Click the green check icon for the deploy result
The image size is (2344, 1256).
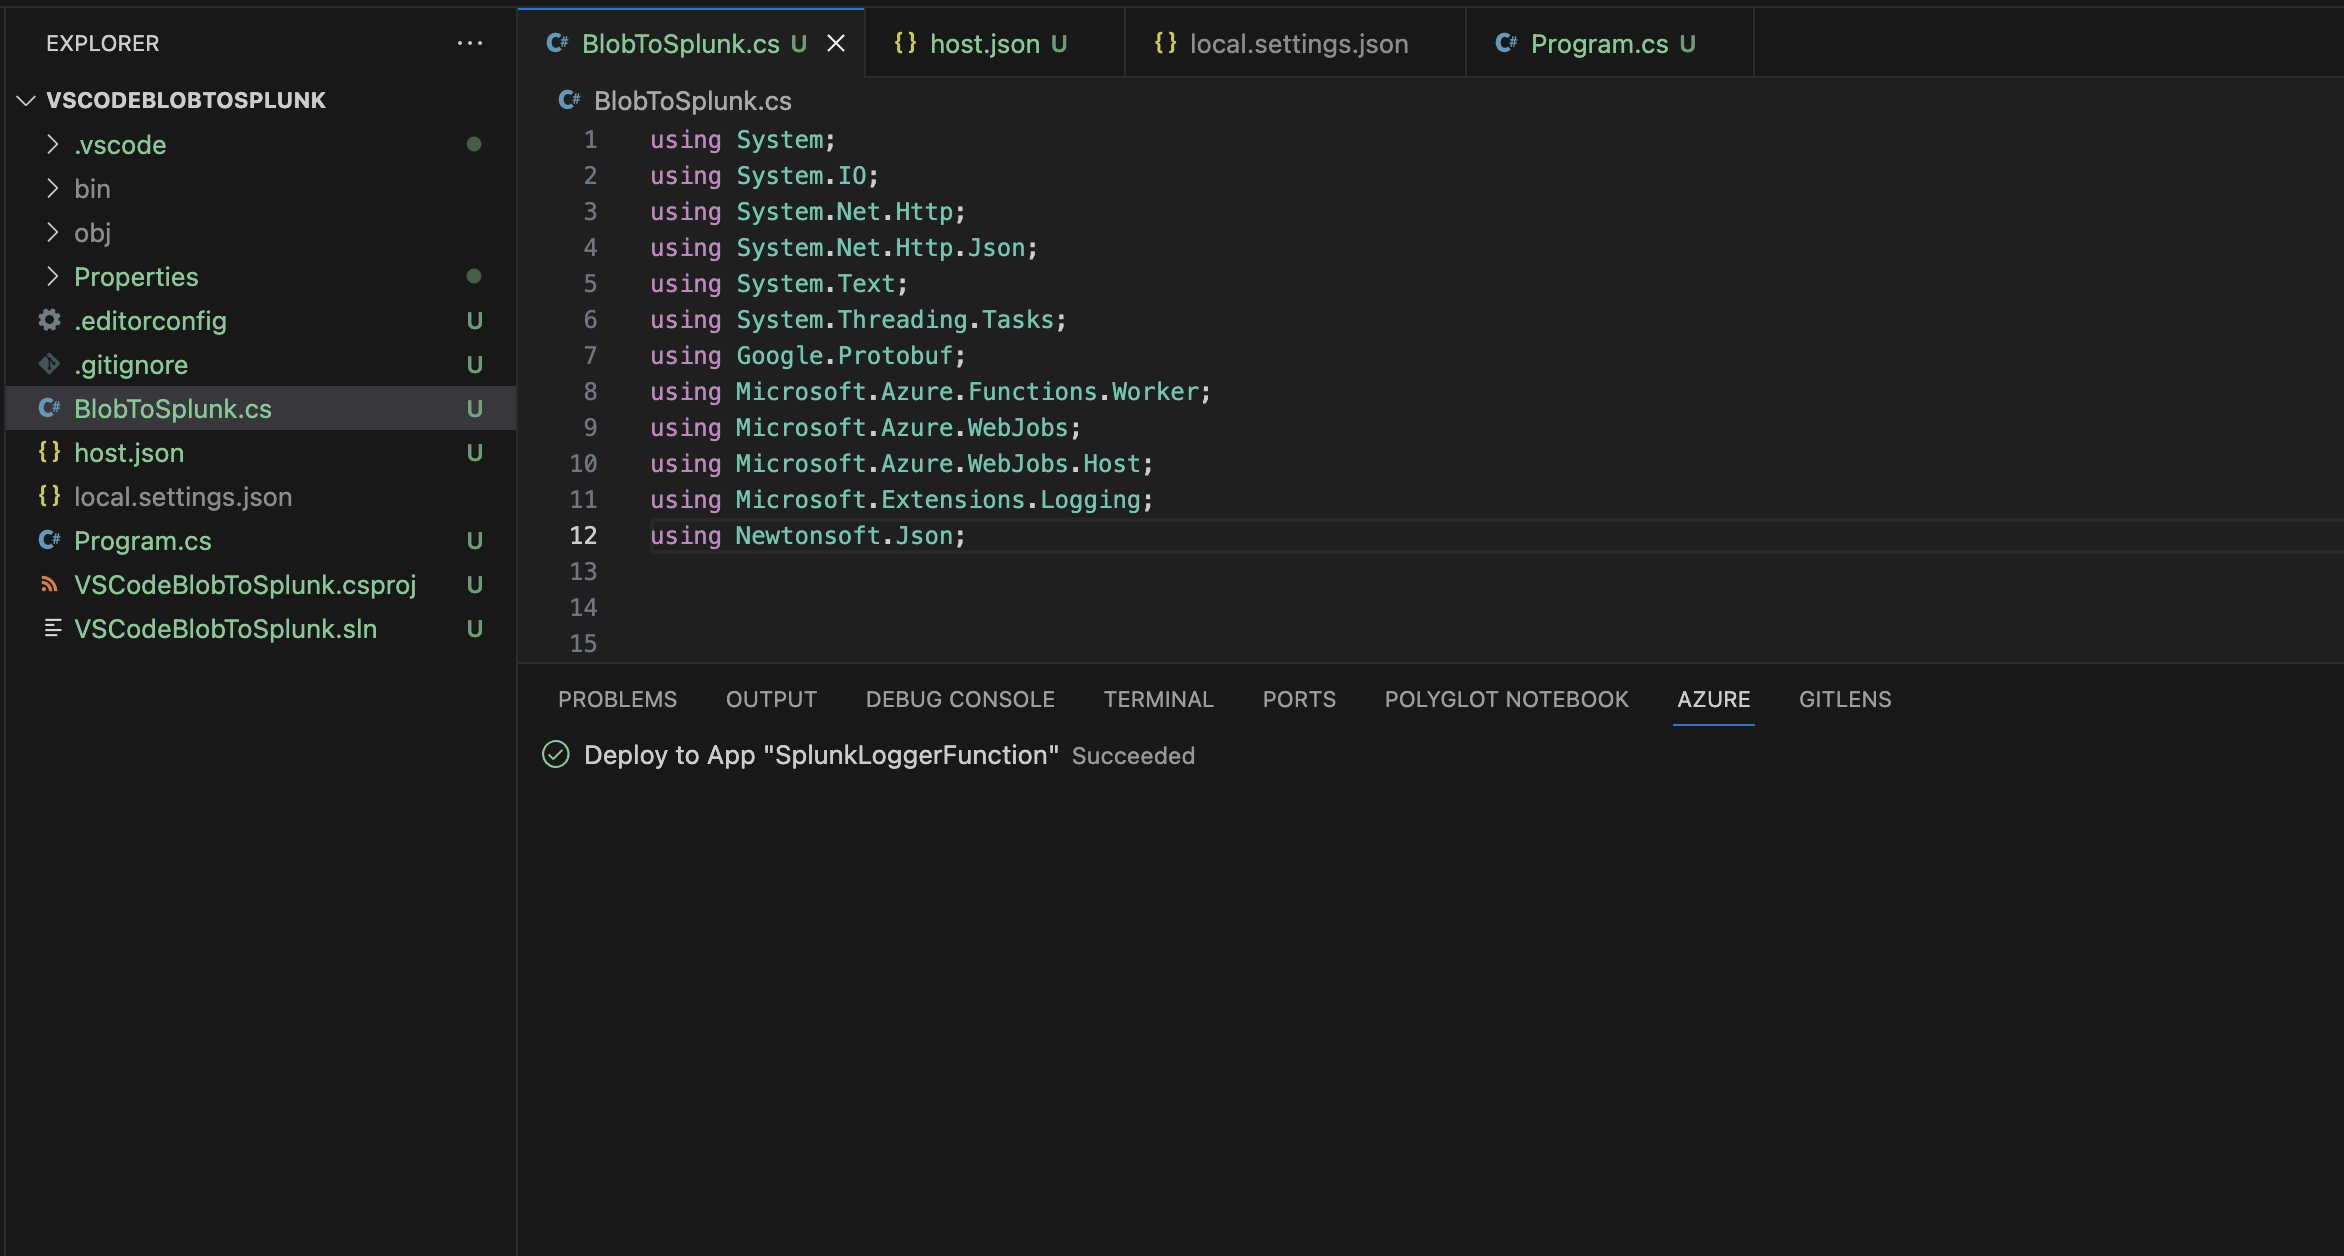point(555,755)
